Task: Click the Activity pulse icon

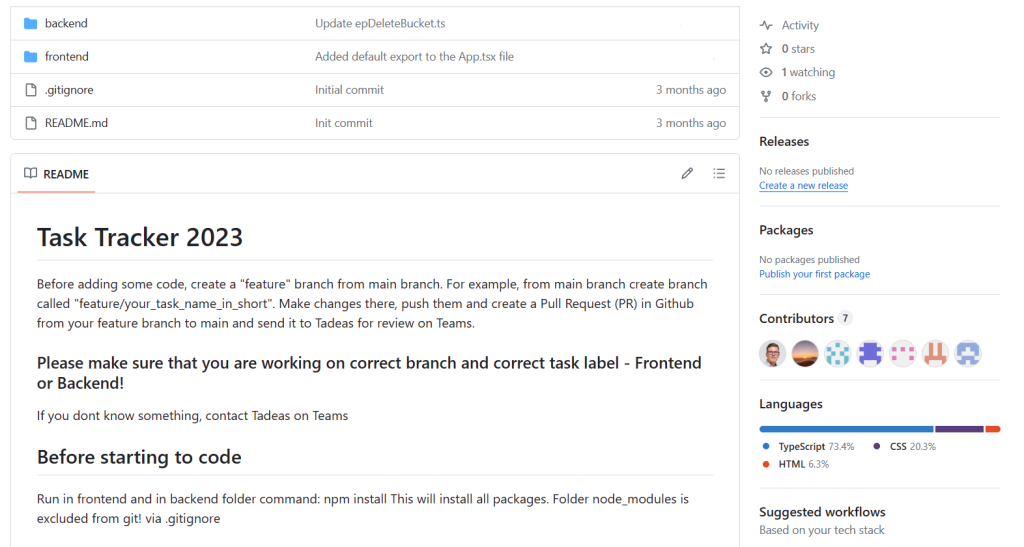Action: pyautogui.click(x=766, y=25)
